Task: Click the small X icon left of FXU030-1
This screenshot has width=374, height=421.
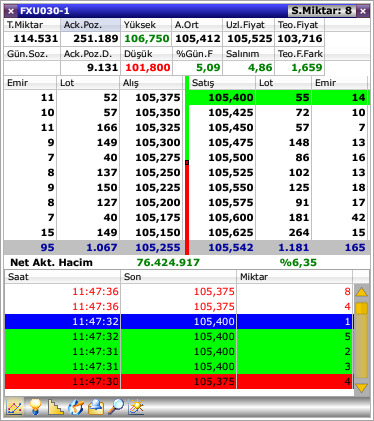Action: point(11,11)
